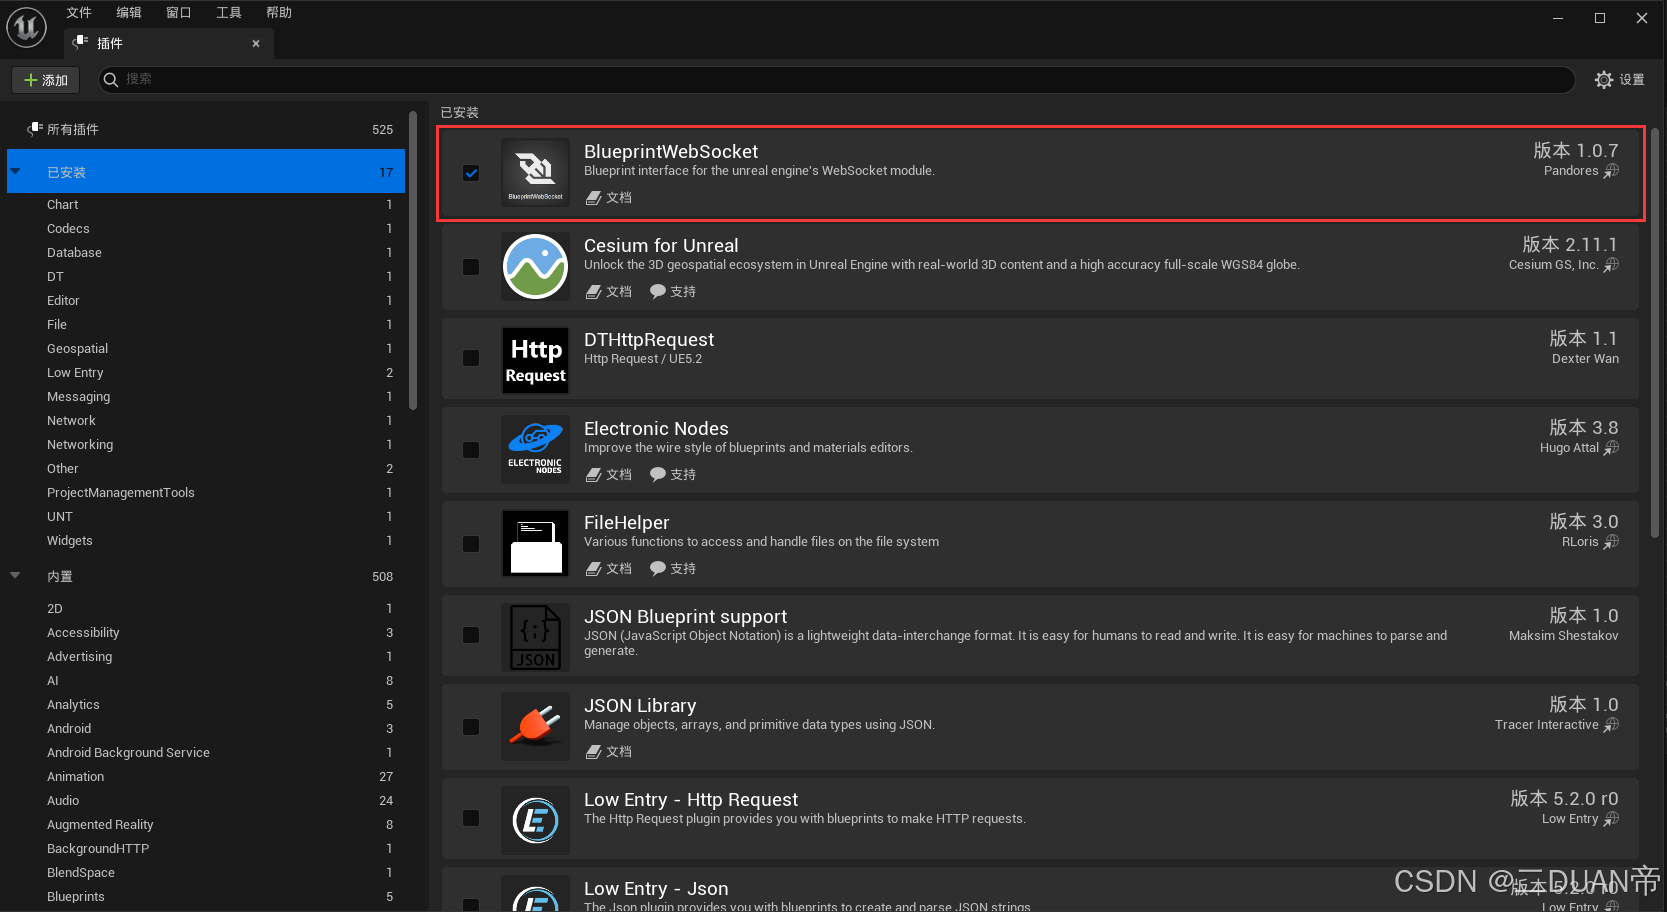Open BlueprintWebSocket 文档 documentation link

point(608,197)
